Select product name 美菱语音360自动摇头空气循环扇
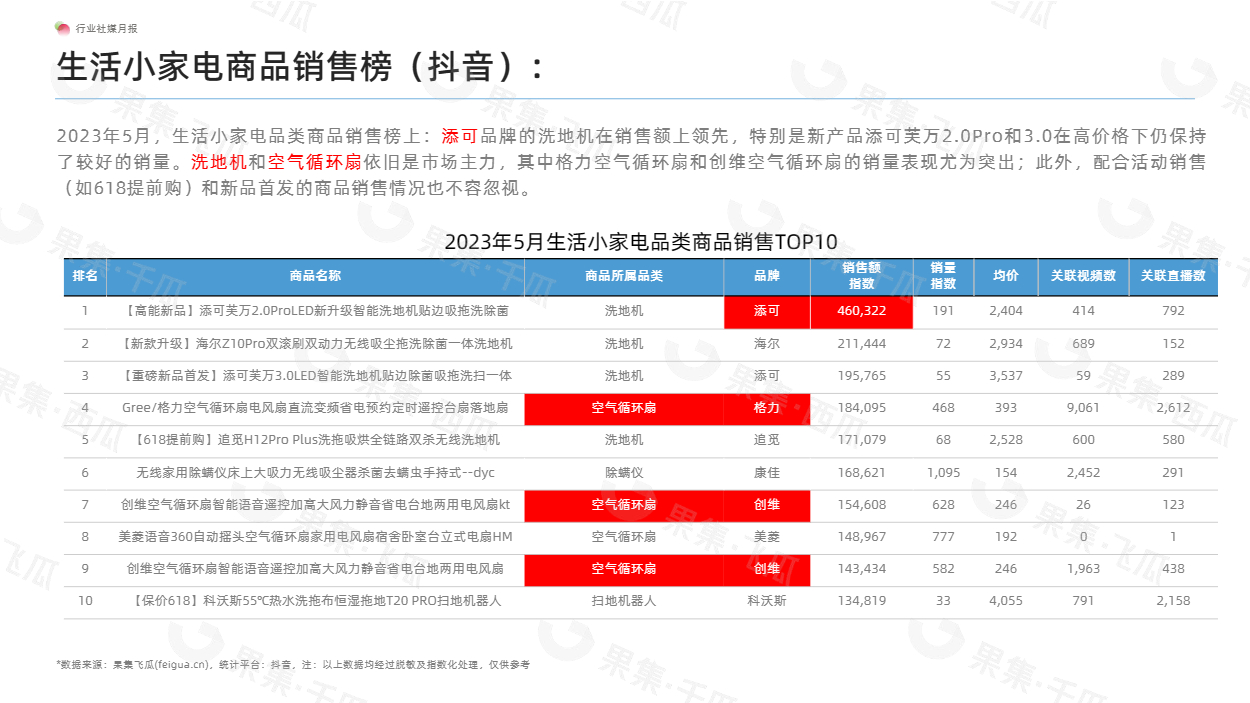1250x703 pixels. click(x=315, y=536)
